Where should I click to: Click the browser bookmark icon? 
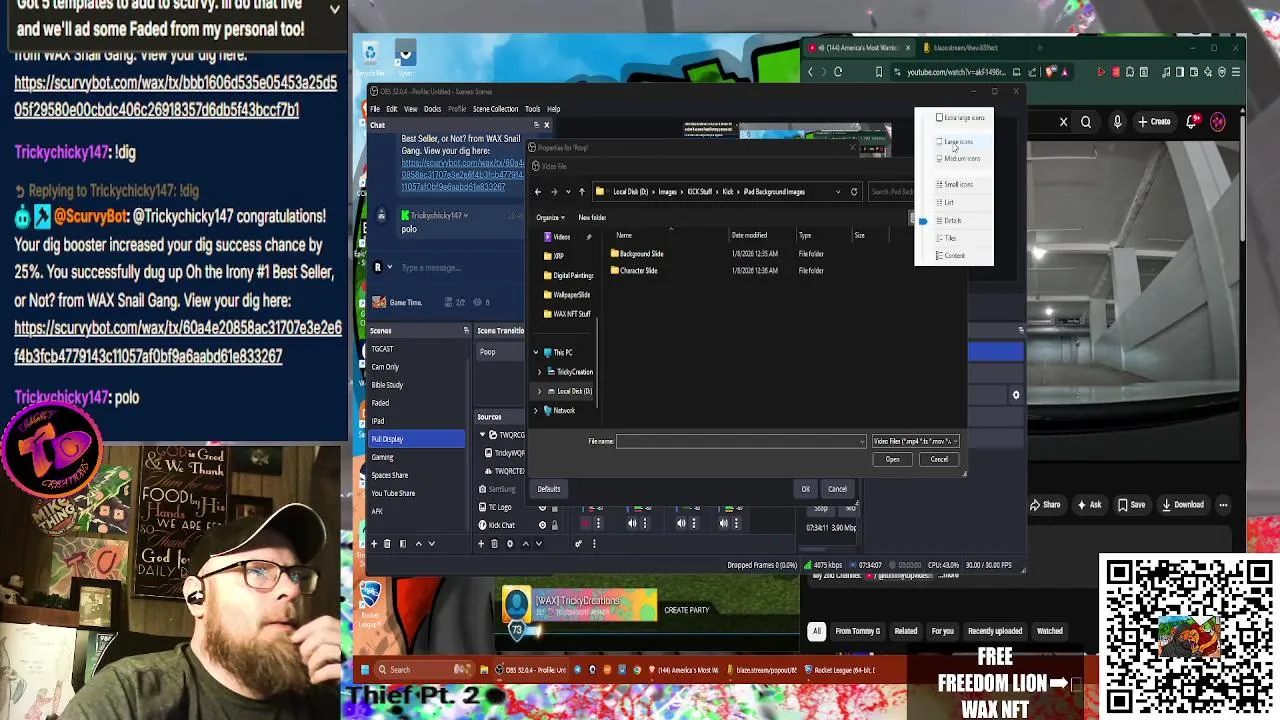(879, 72)
